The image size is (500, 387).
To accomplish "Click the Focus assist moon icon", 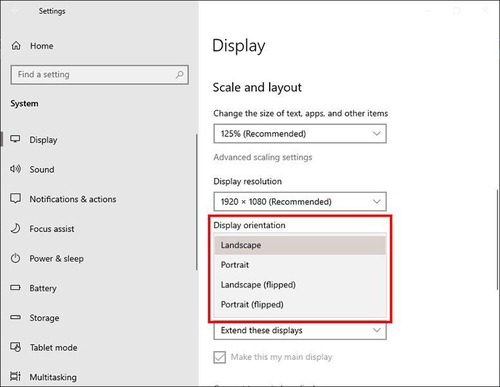I will click(x=15, y=228).
